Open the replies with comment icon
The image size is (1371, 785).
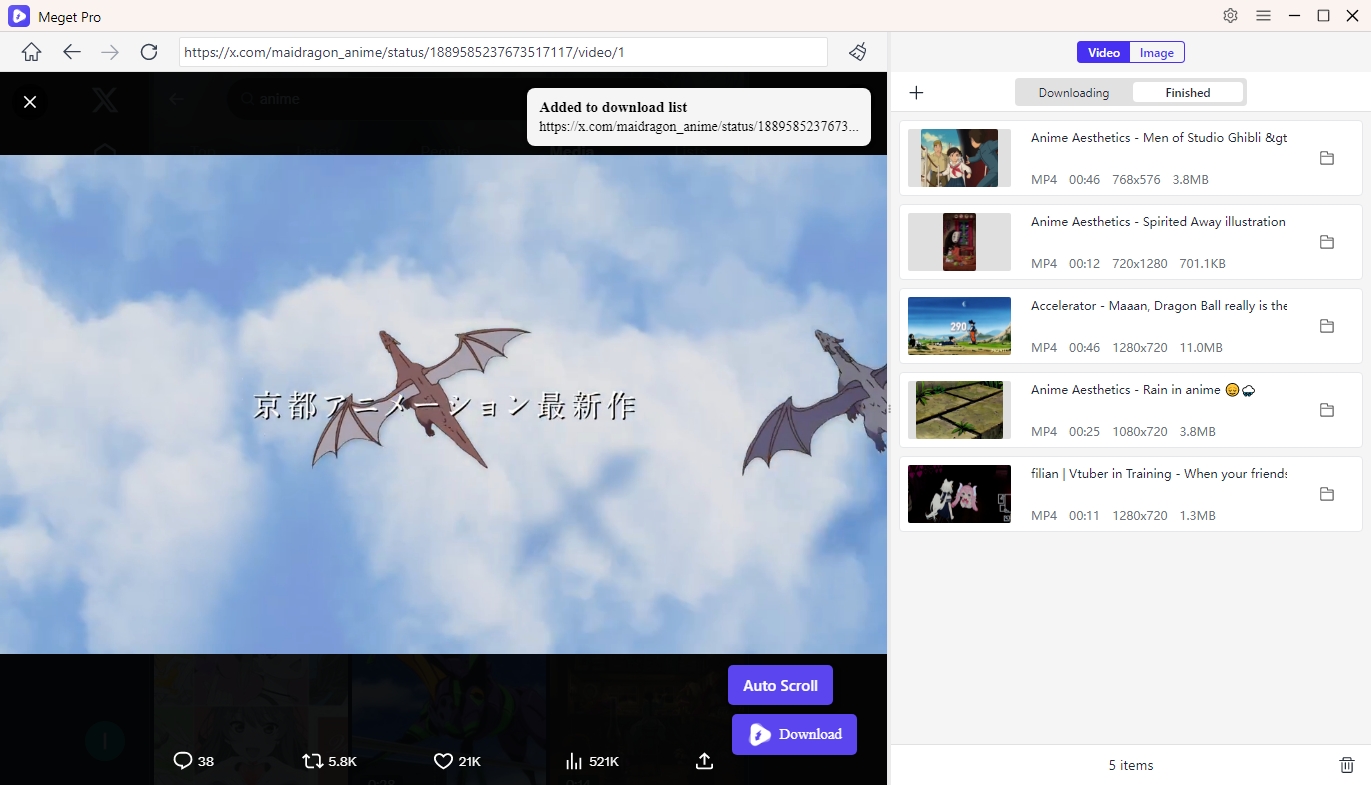(x=182, y=761)
